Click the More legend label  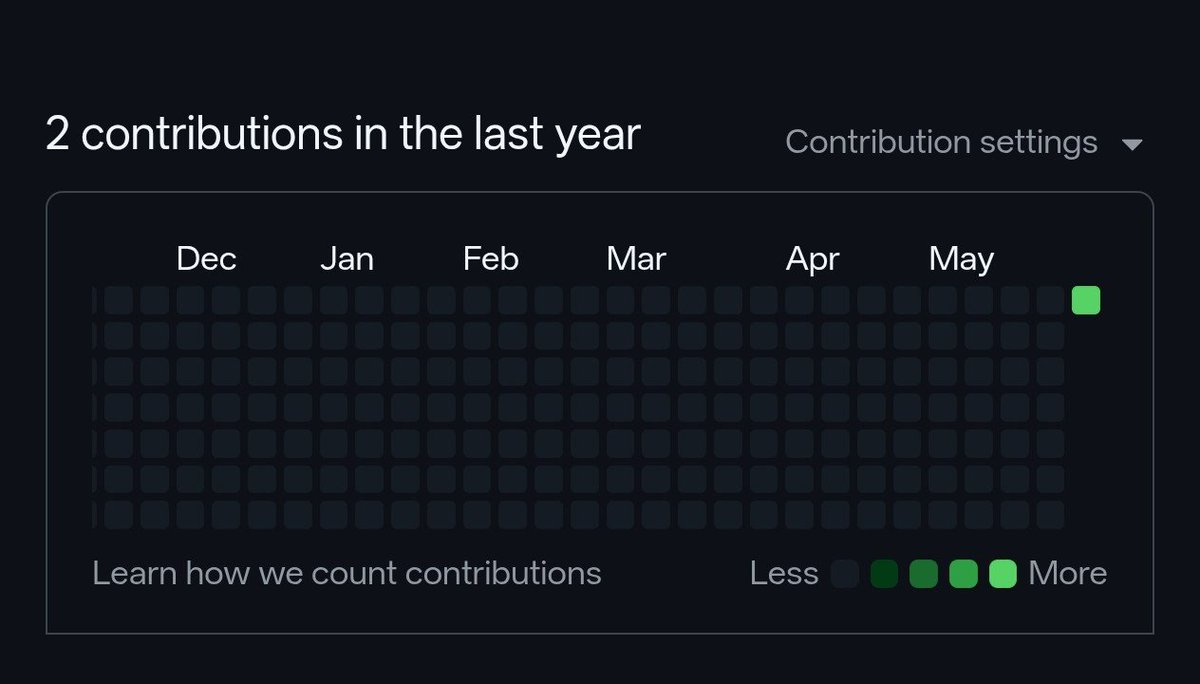coord(1068,574)
